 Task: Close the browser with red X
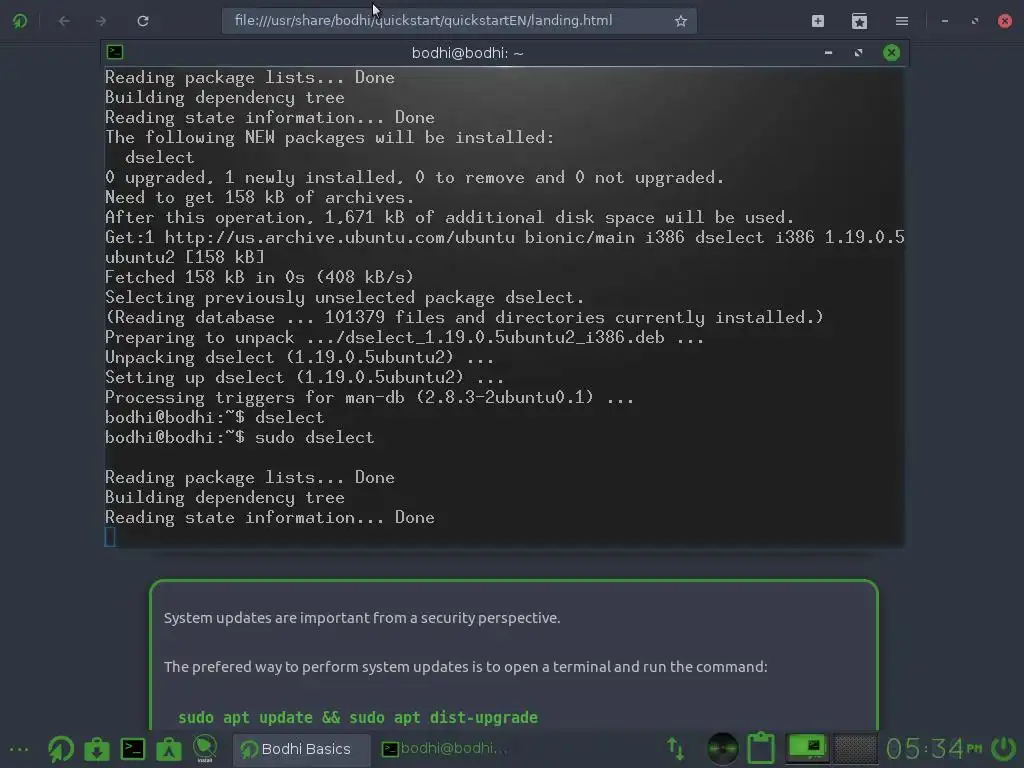coord(1005,21)
